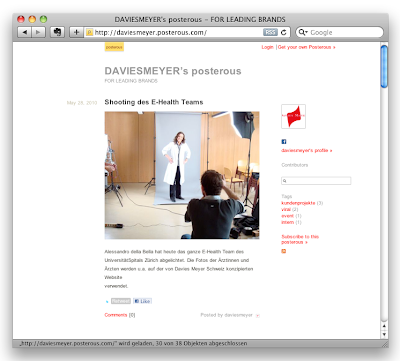Viewport: 400px width, 361px height.
Task: Filter by kundenprojekte tag
Action: point(298,203)
